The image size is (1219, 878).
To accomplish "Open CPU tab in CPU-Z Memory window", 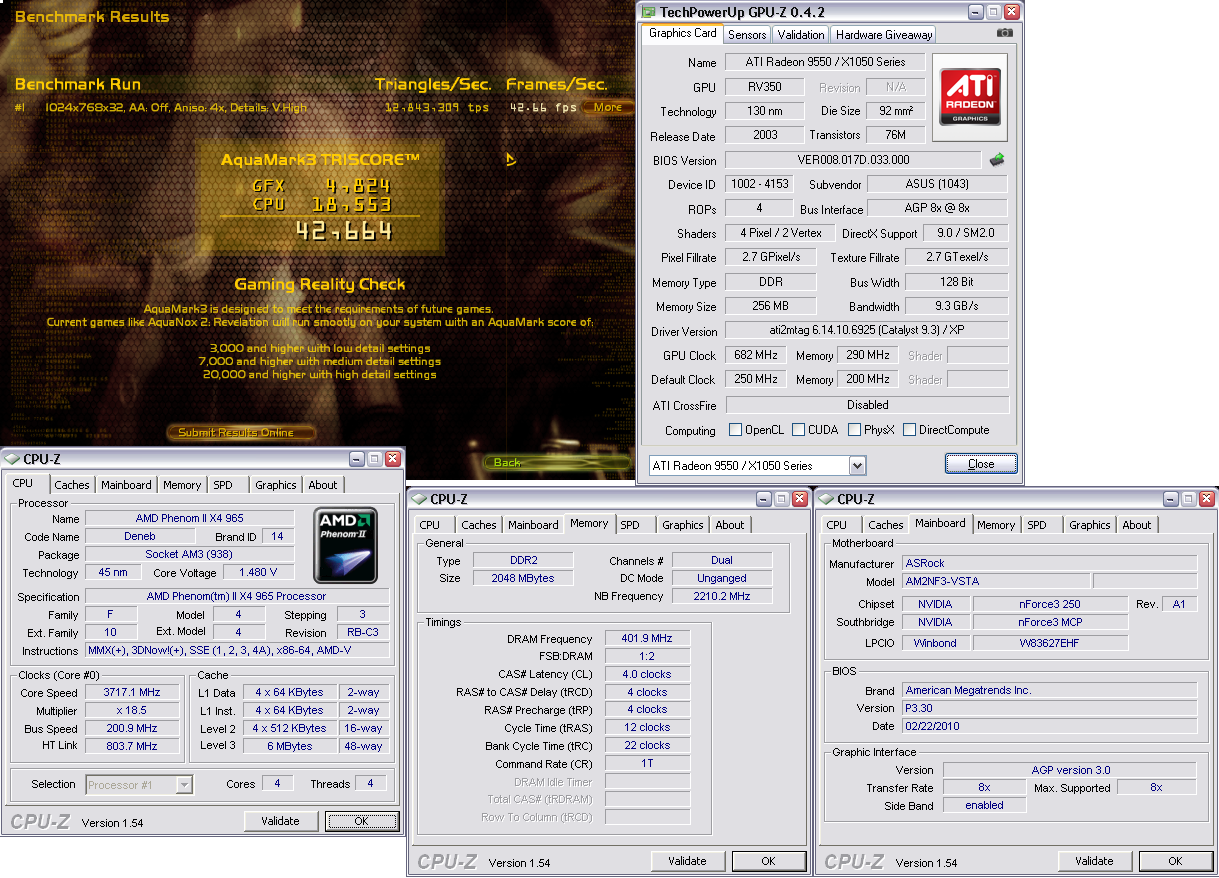I will (430, 525).
